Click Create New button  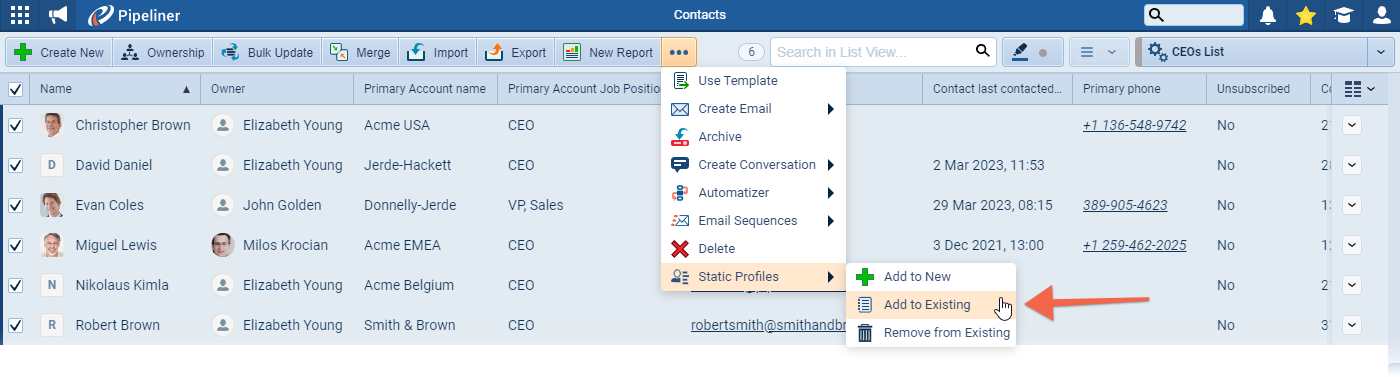[59, 53]
